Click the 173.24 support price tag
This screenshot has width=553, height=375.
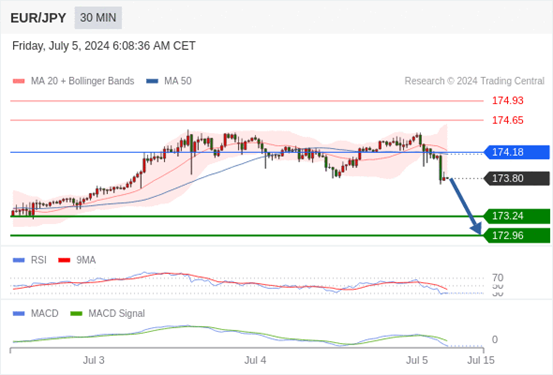516,216
